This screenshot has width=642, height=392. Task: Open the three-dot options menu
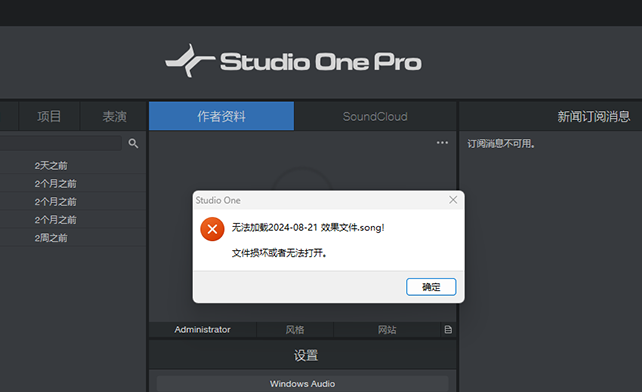click(442, 143)
